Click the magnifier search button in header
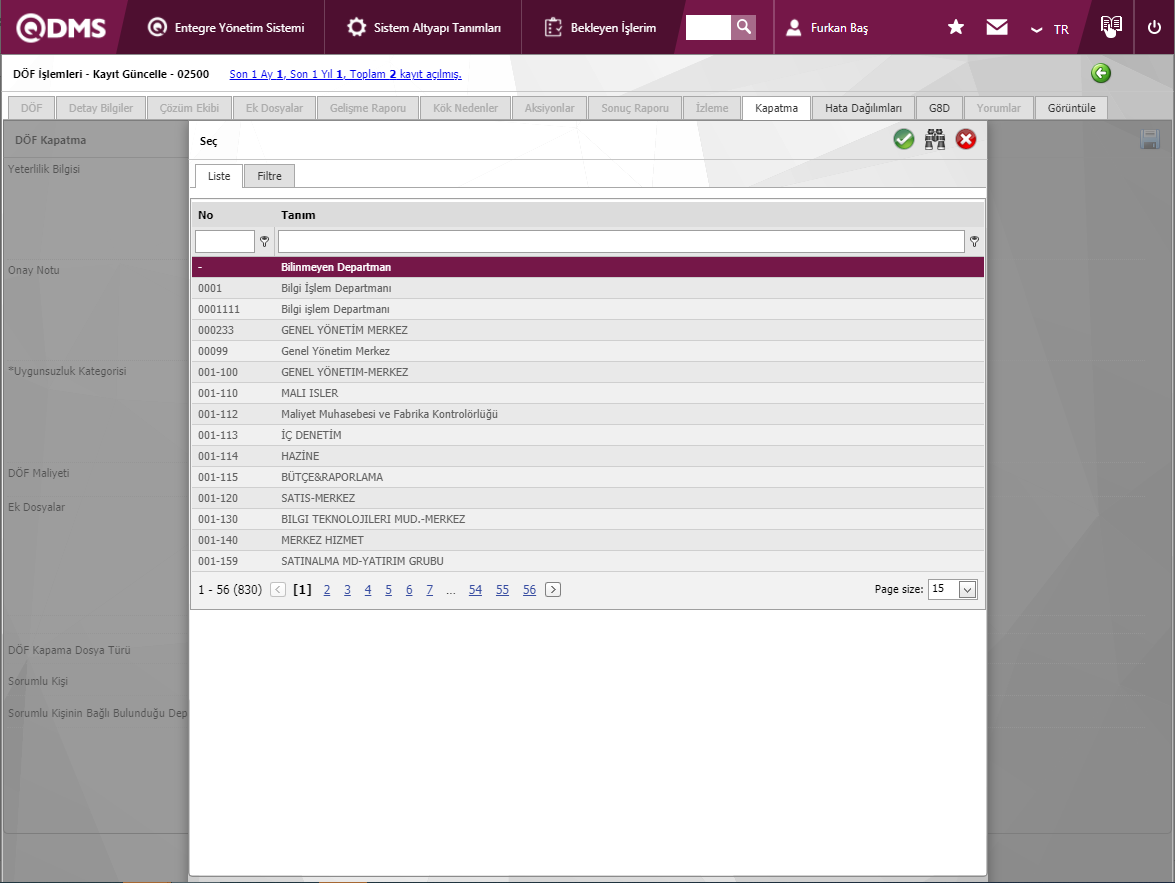Image resolution: width=1175 pixels, height=883 pixels. click(x=743, y=27)
